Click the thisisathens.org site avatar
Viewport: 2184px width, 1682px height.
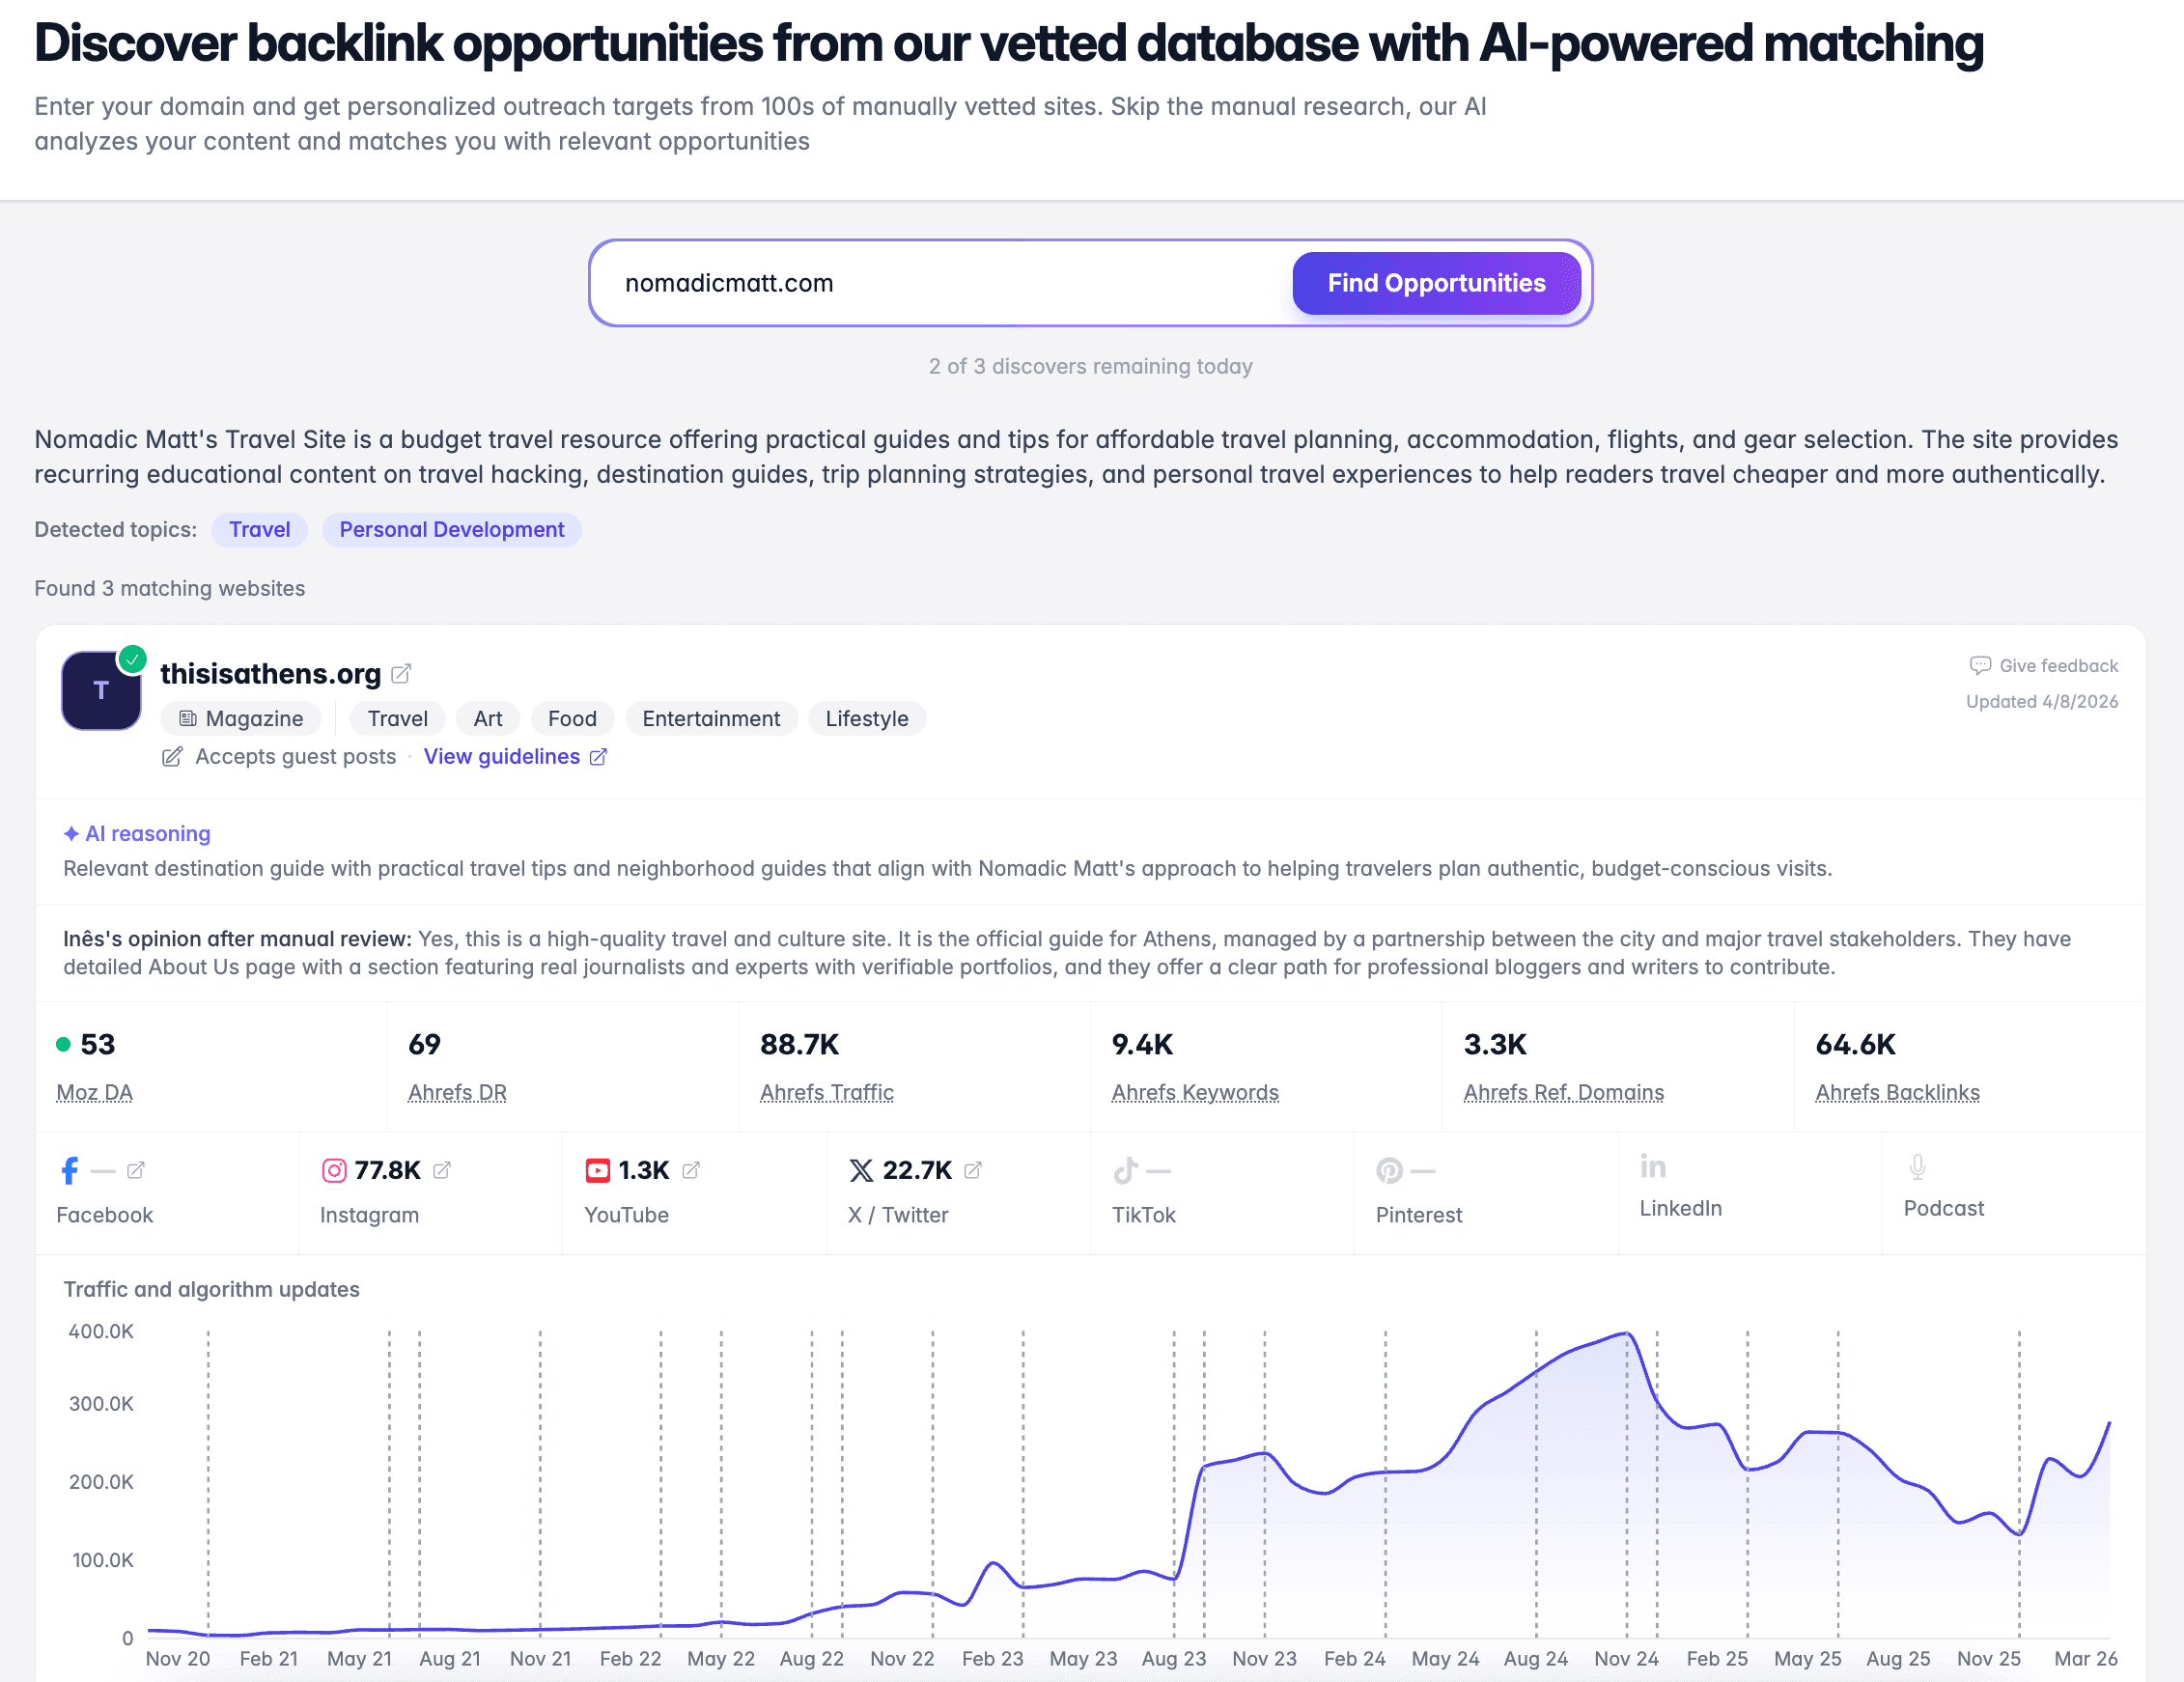coord(101,690)
